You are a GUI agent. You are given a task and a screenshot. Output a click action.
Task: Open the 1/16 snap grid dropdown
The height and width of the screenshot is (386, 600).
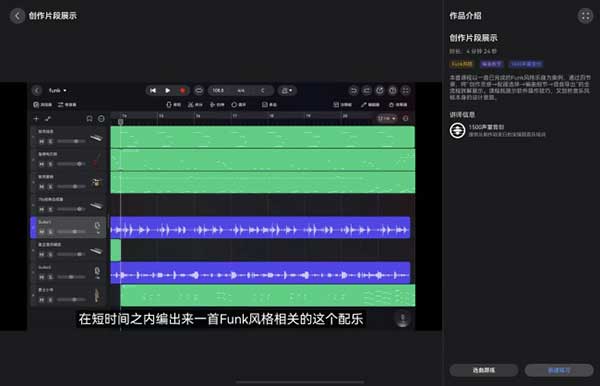pyautogui.click(x=387, y=118)
